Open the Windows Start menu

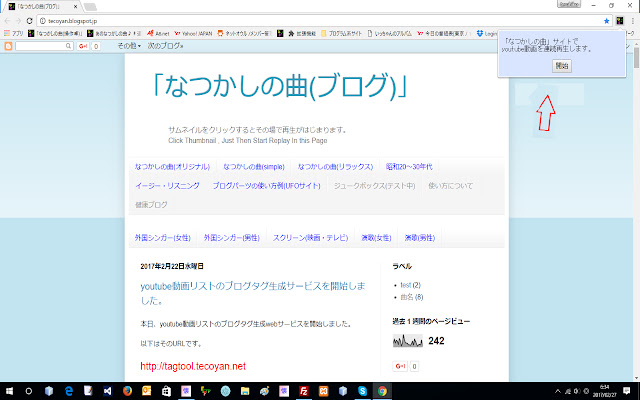(8, 390)
